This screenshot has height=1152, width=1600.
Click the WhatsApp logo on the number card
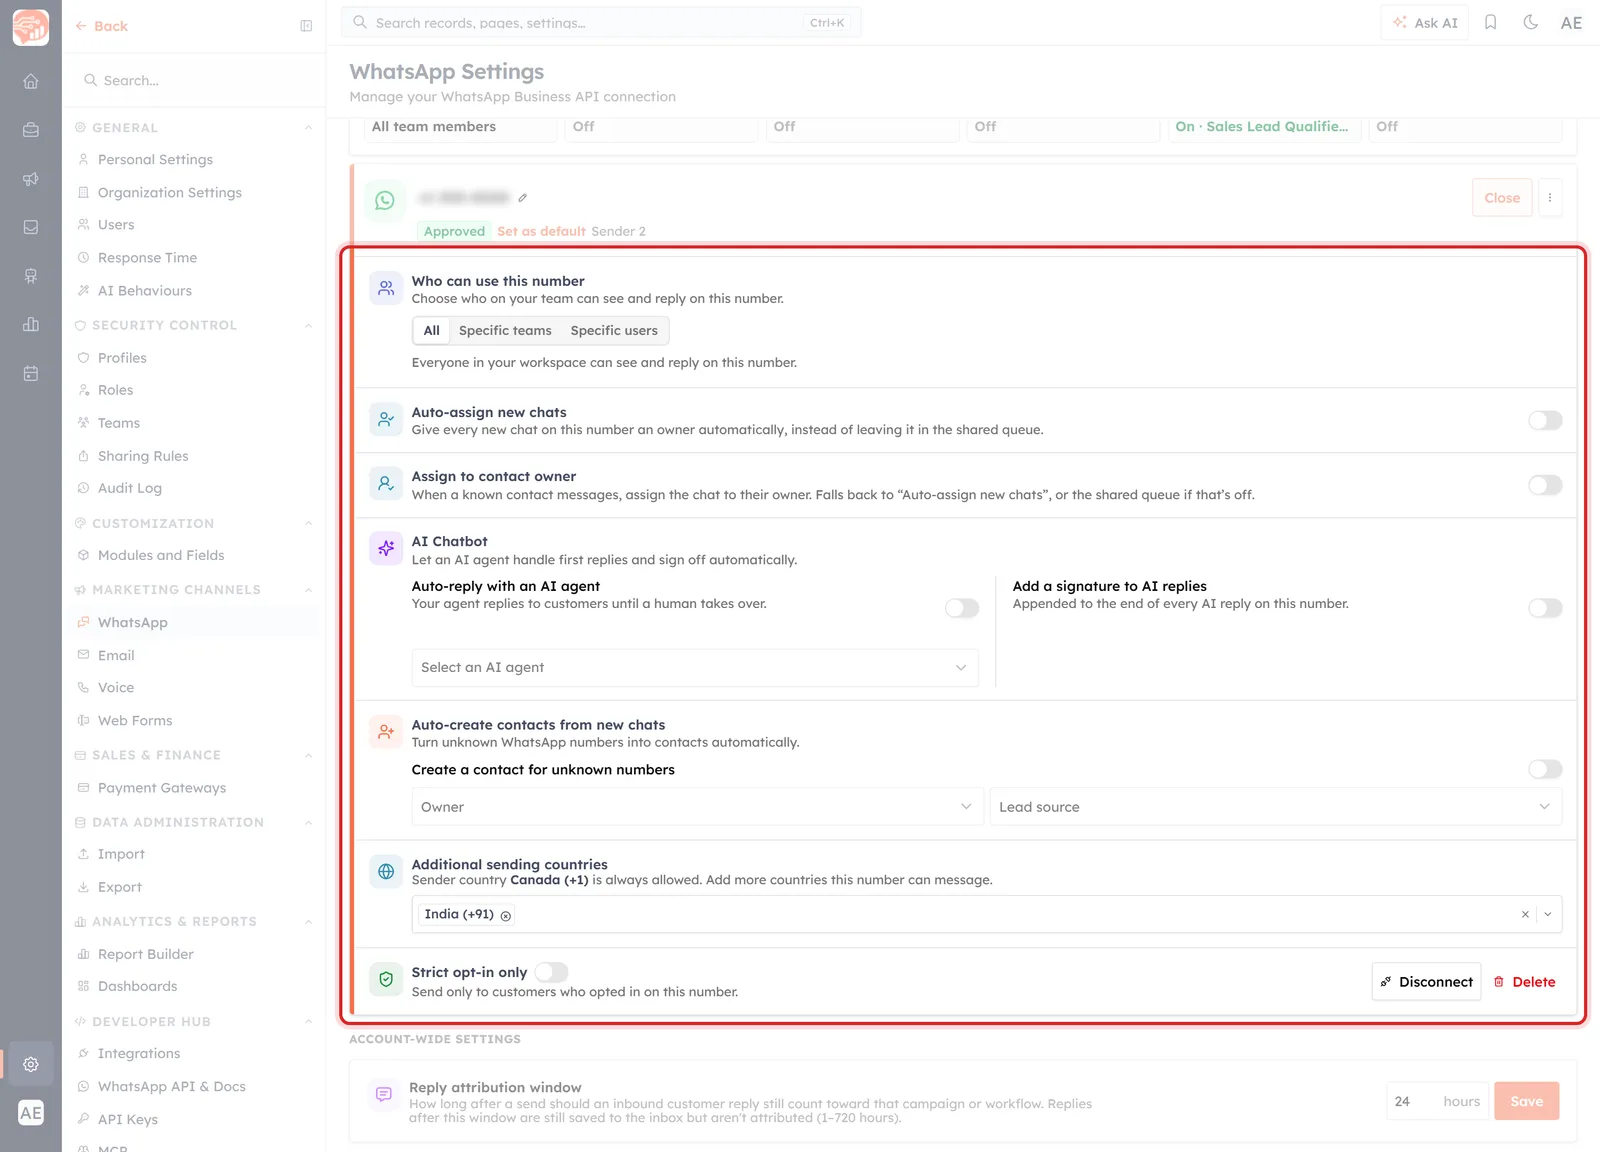pyautogui.click(x=385, y=200)
